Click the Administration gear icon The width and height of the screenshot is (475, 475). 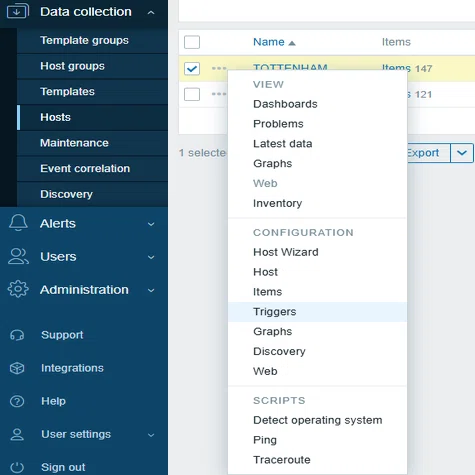(x=18, y=289)
